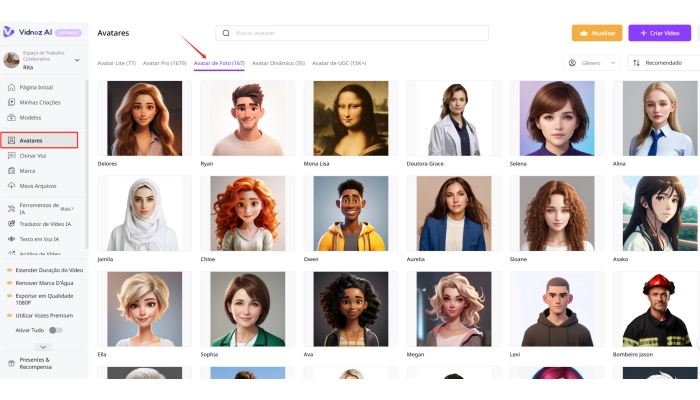Select the Ava avatar thumbnail
Image resolution: width=700 pixels, height=400 pixels.
(x=351, y=309)
